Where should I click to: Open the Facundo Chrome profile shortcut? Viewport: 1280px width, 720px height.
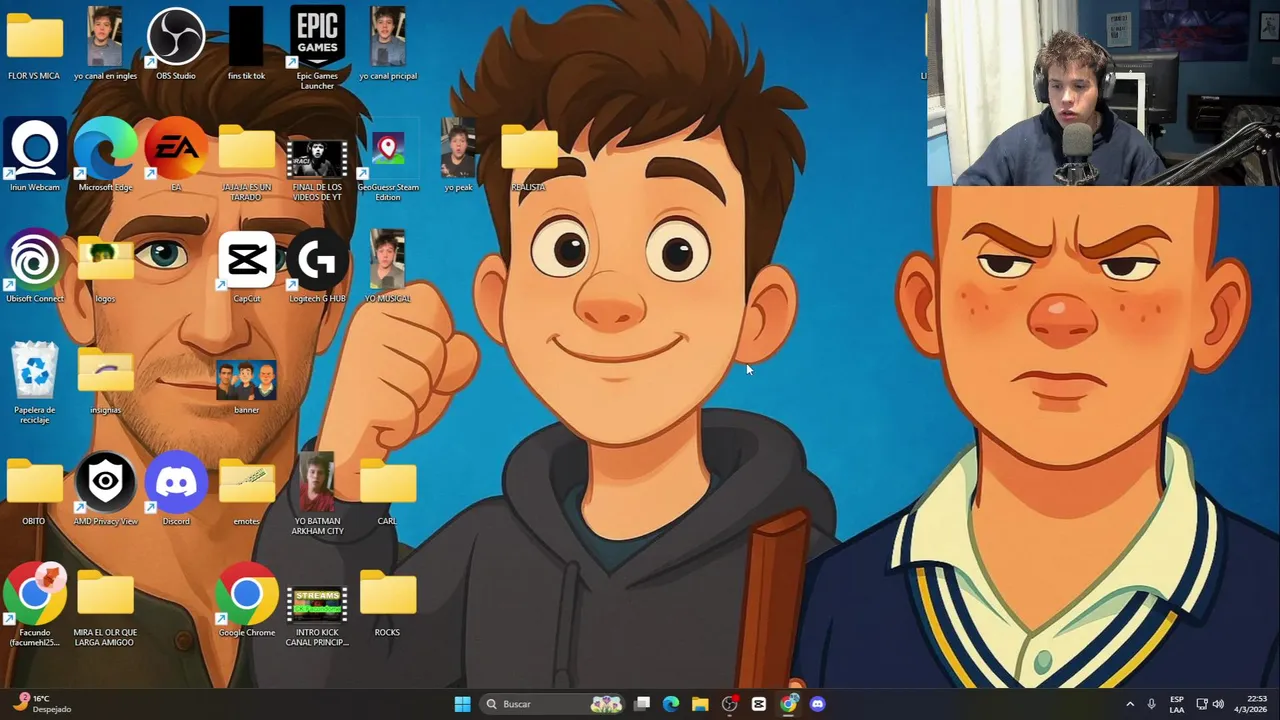pos(34,605)
